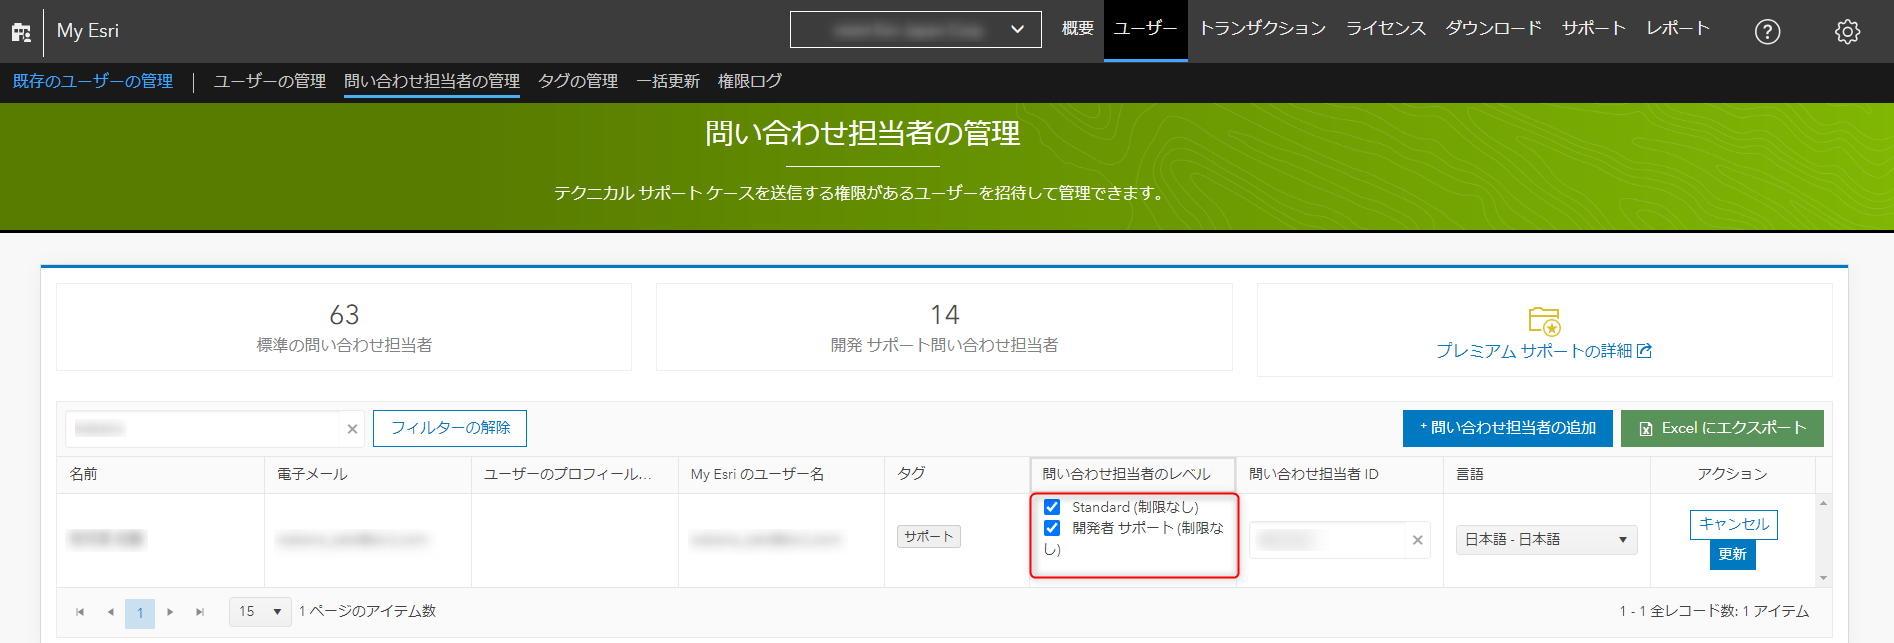Open the 日本語 - 日本語 language dropdown
Screen dimensions: 1894x643
pyautogui.click(x=1546, y=540)
